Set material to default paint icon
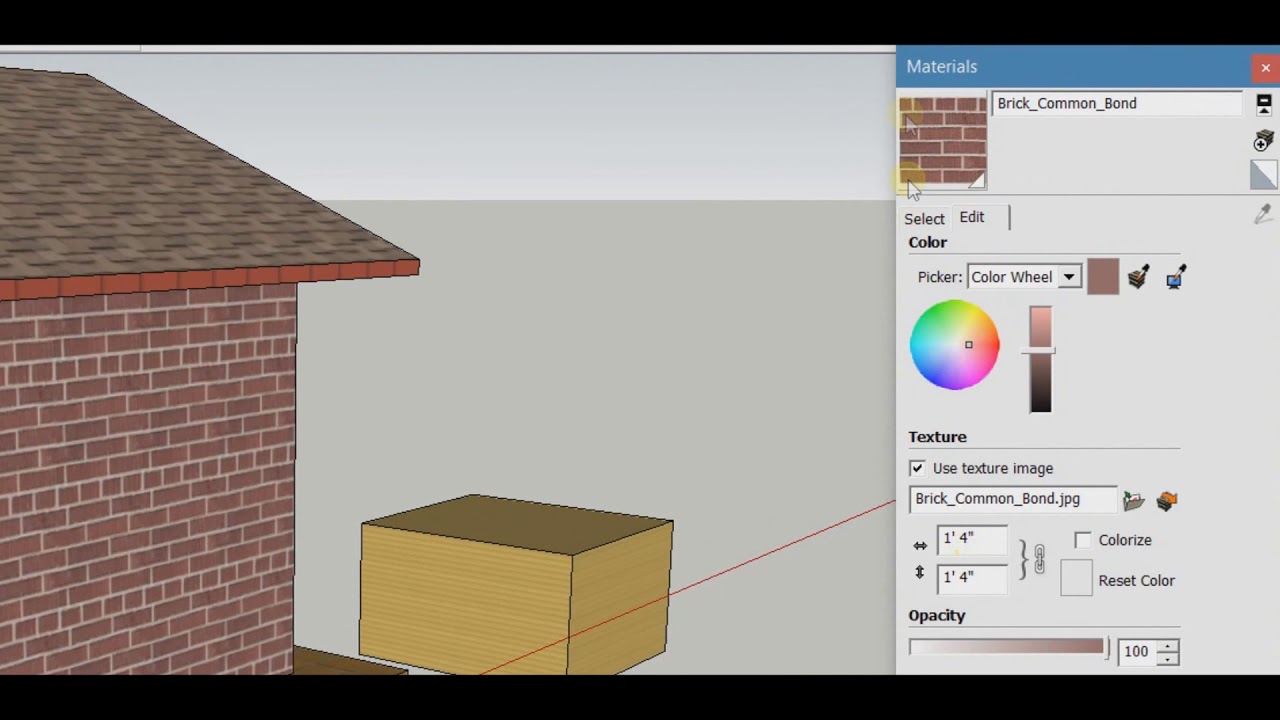1280x720 pixels. [1264, 175]
